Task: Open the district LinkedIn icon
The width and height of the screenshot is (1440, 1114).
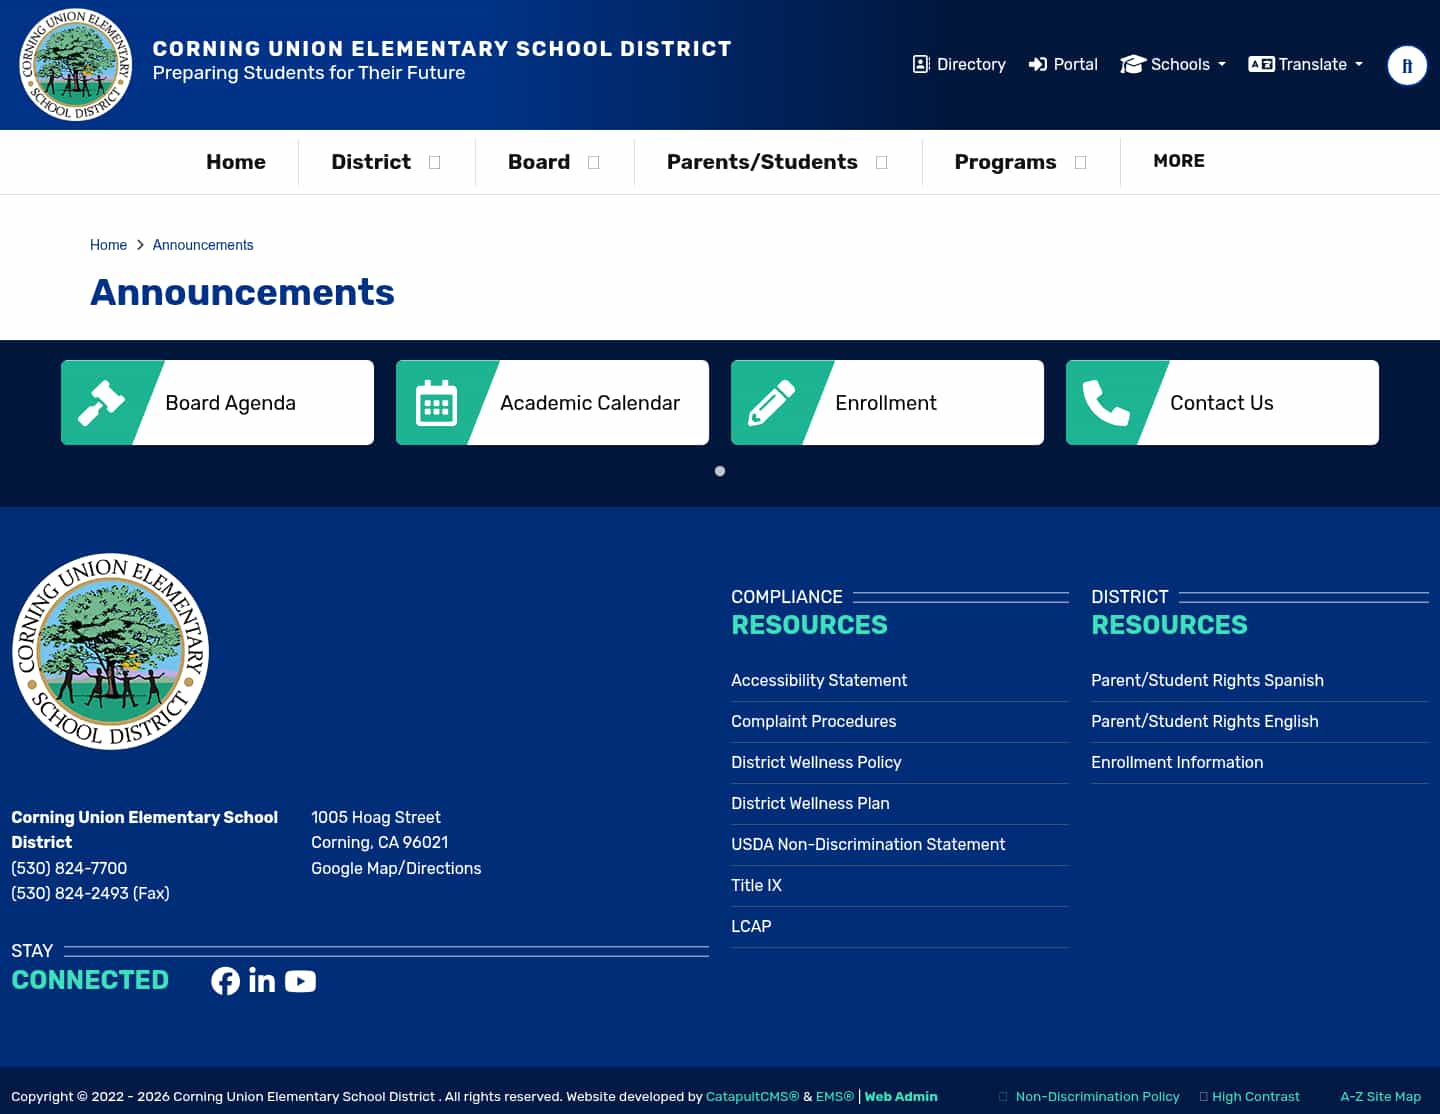Action: [262, 981]
